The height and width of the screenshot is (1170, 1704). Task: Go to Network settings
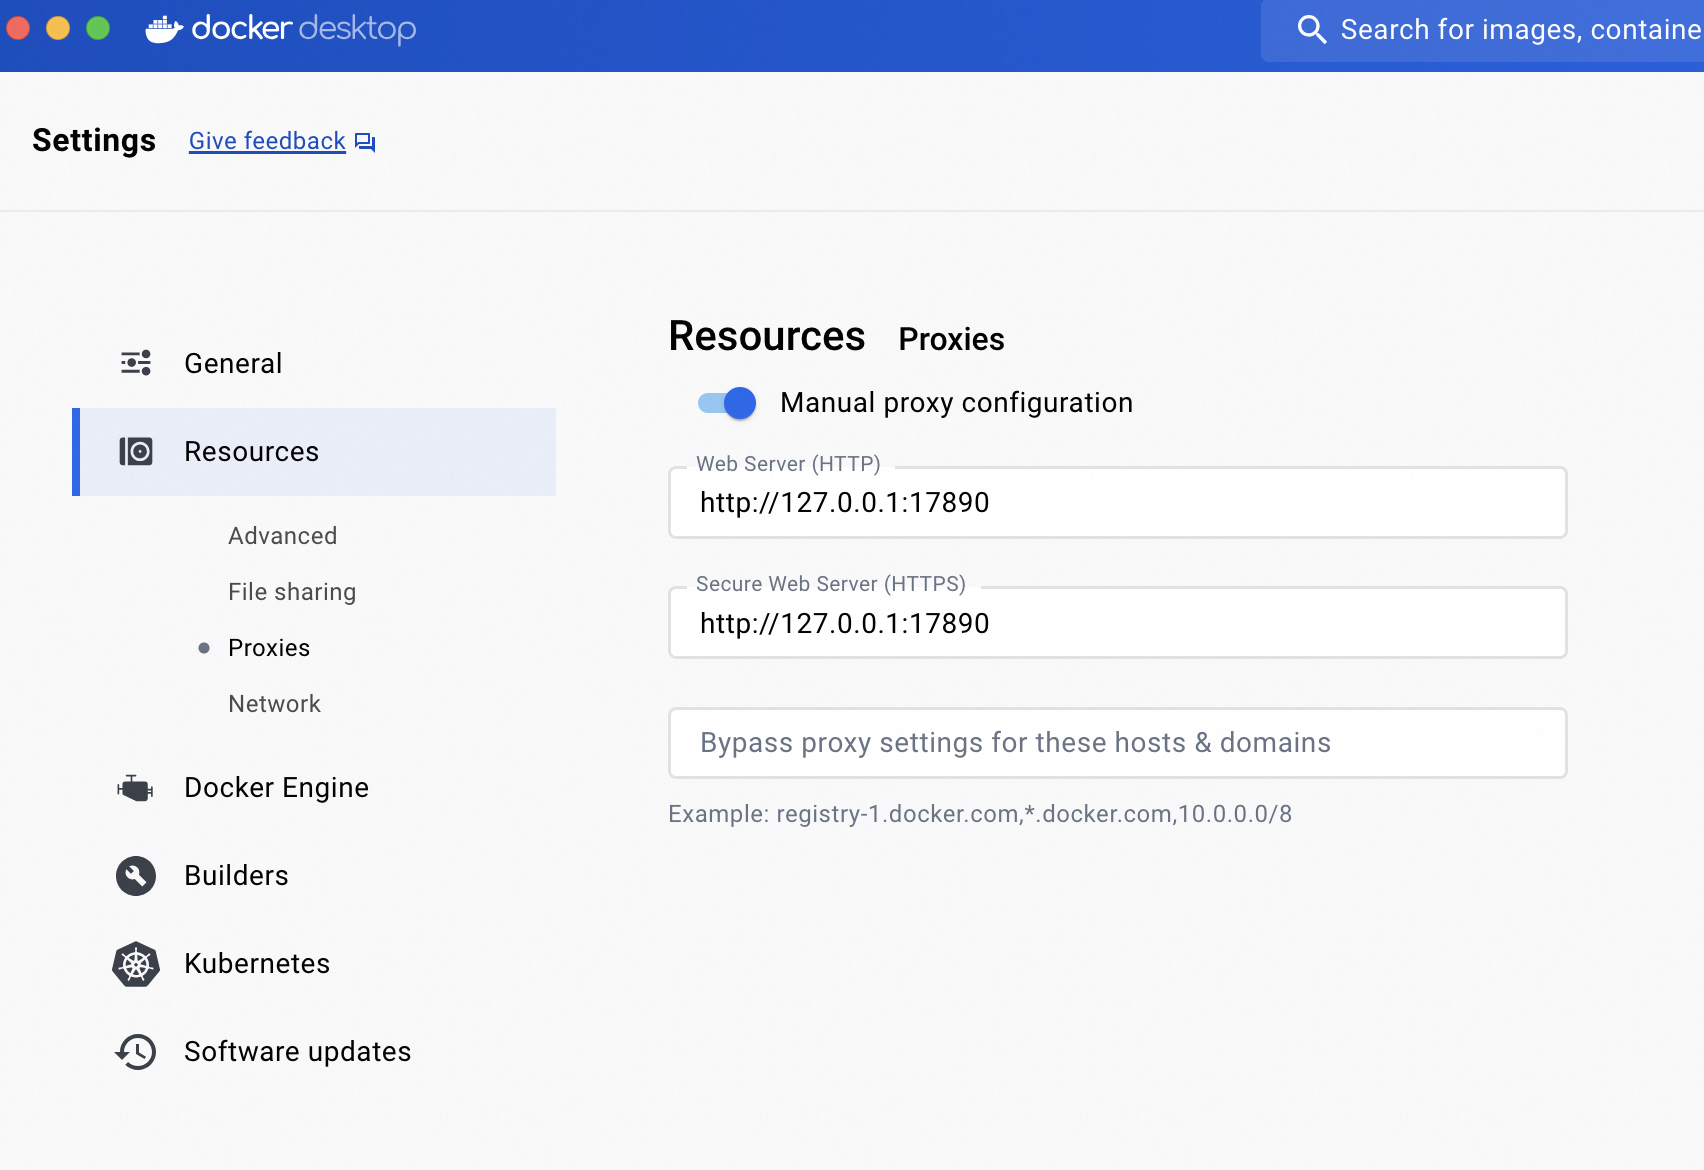(x=274, y=704)
